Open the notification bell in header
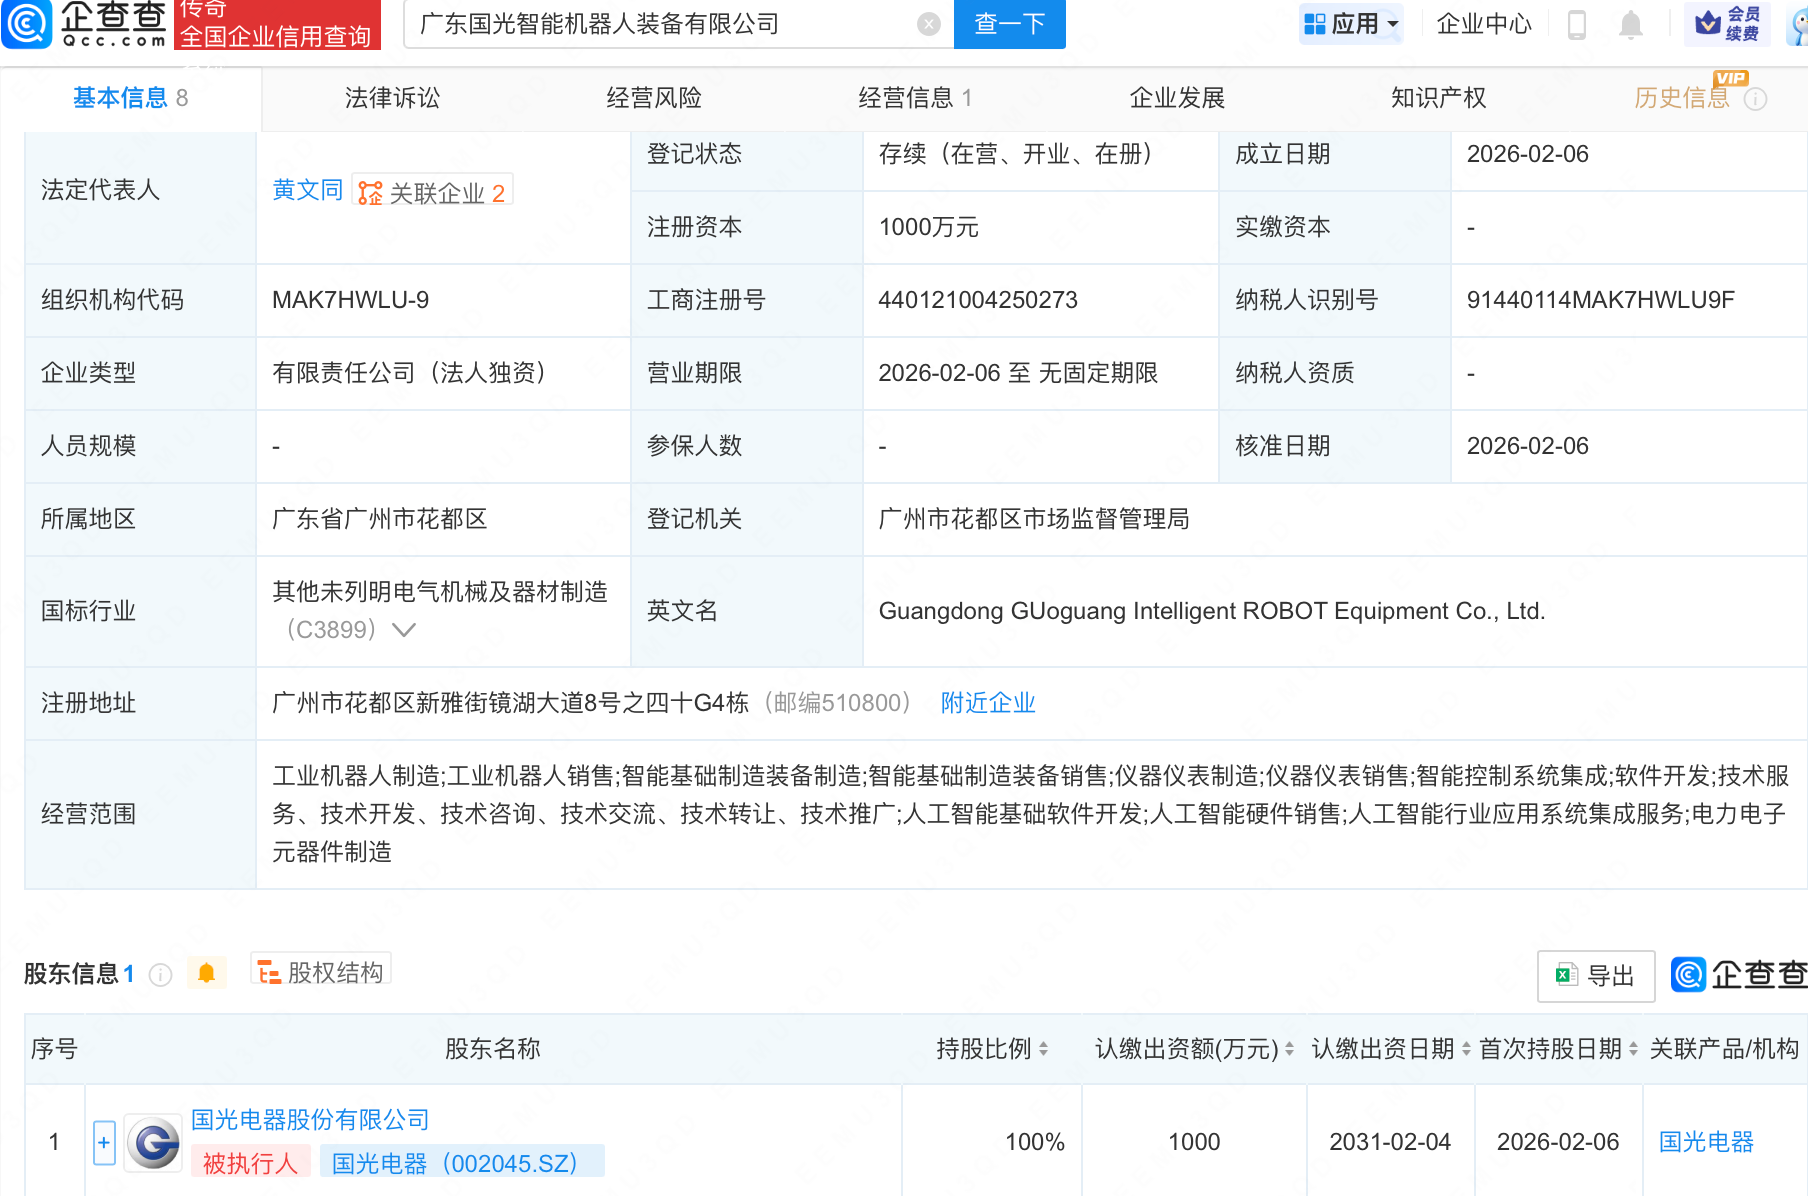 tap(1631, 24)
